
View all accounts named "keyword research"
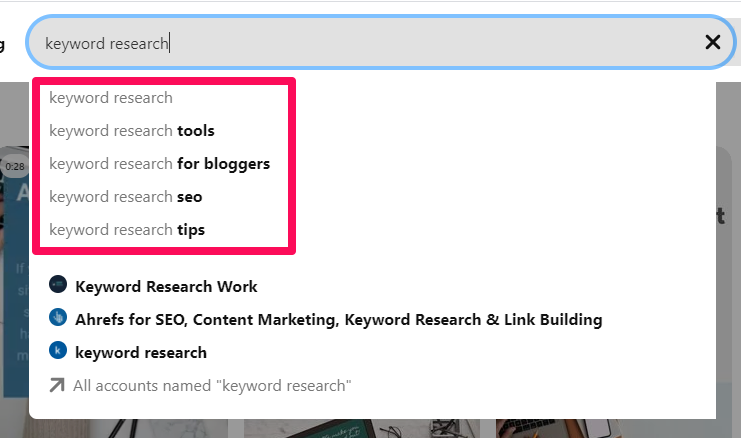pyautogui.click(x=212, y=386)
